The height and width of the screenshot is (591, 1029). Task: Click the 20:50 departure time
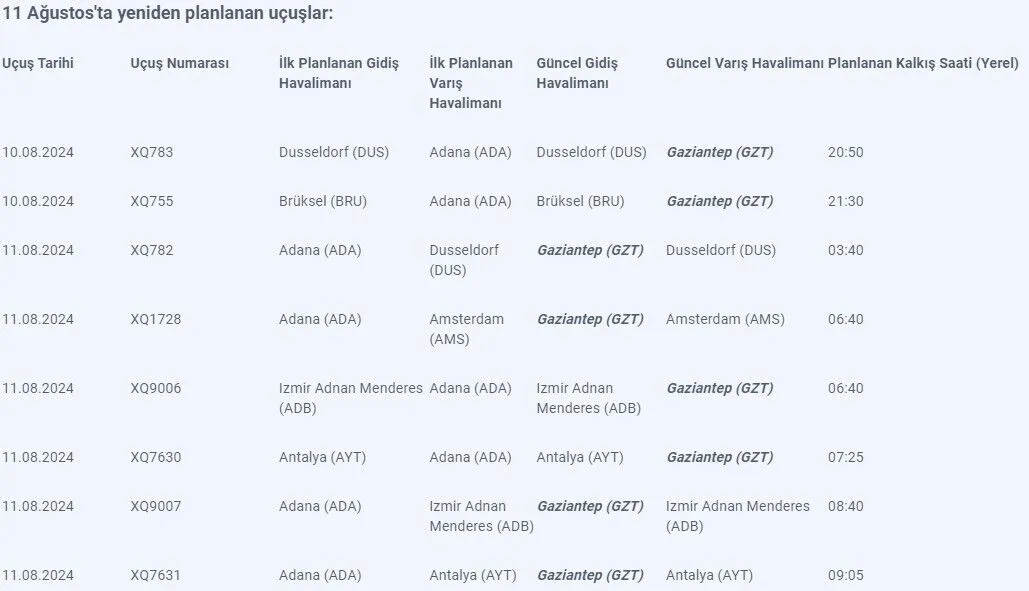pos(845,152)
